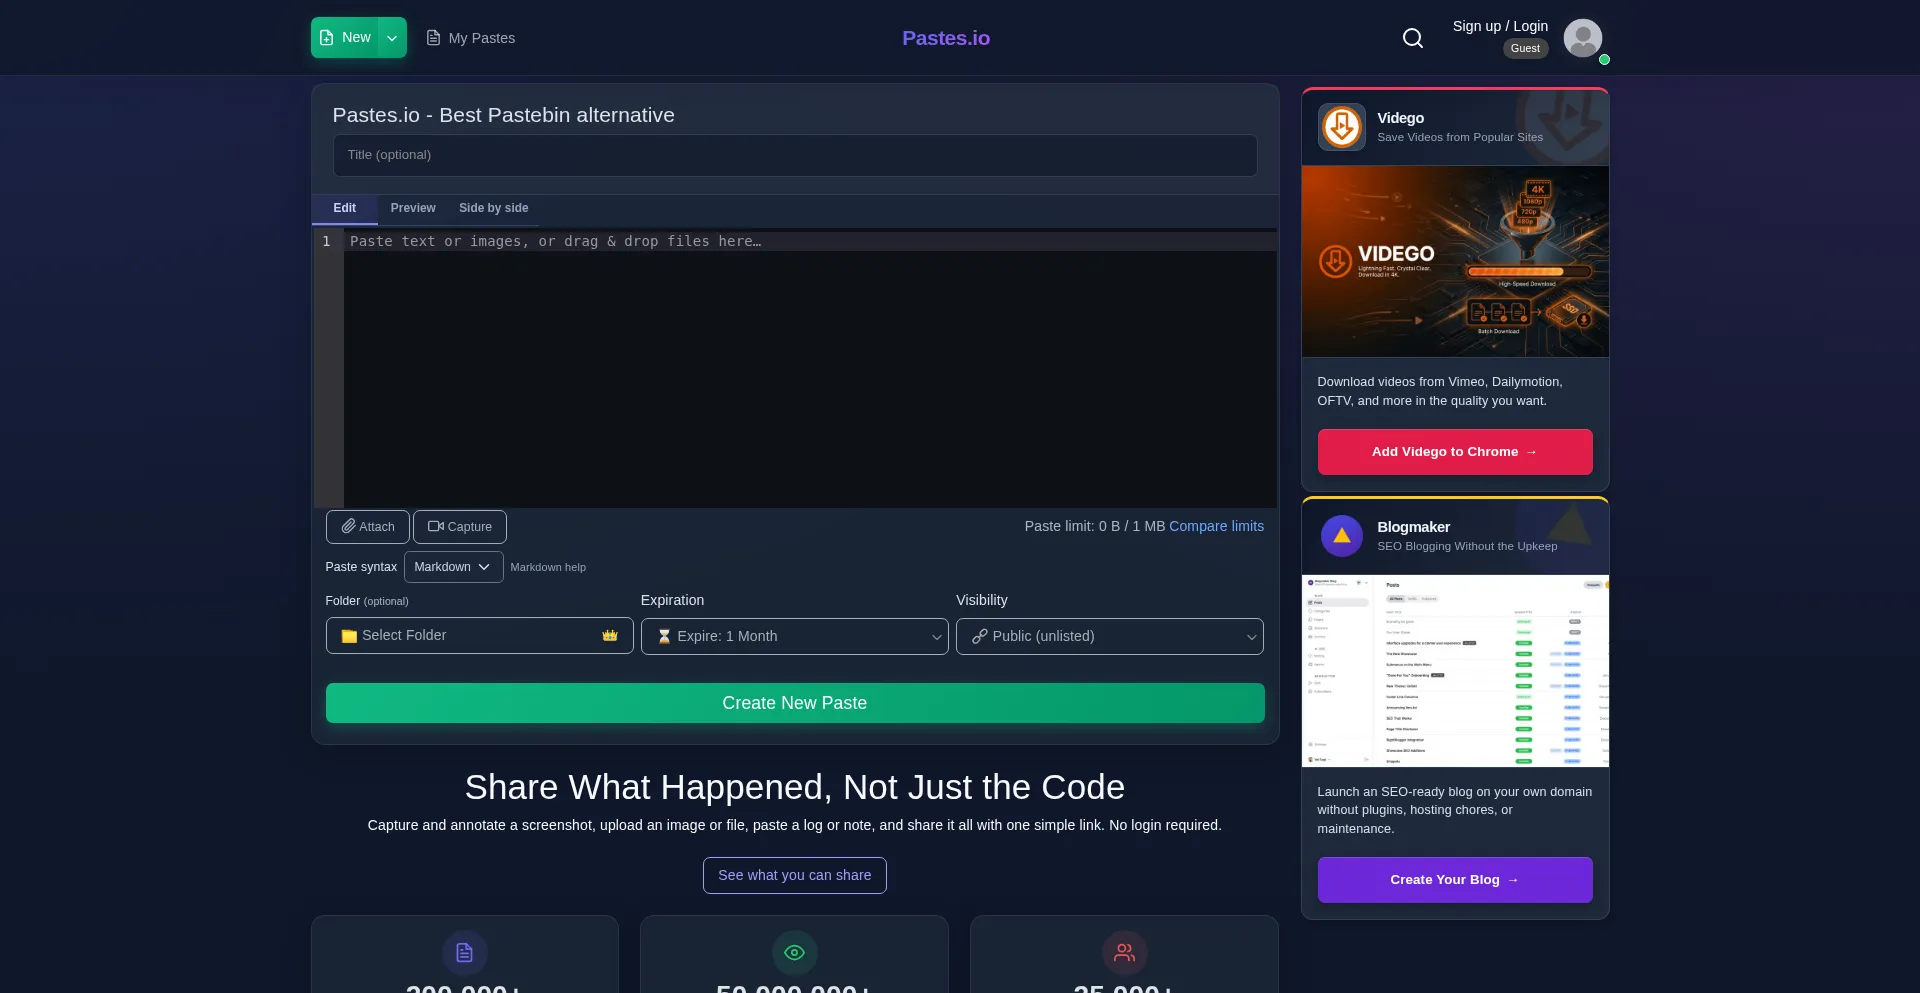Open the Select Folder dropdown
1920x993 pixels.
pyautogui.click(x=479, y=636)
